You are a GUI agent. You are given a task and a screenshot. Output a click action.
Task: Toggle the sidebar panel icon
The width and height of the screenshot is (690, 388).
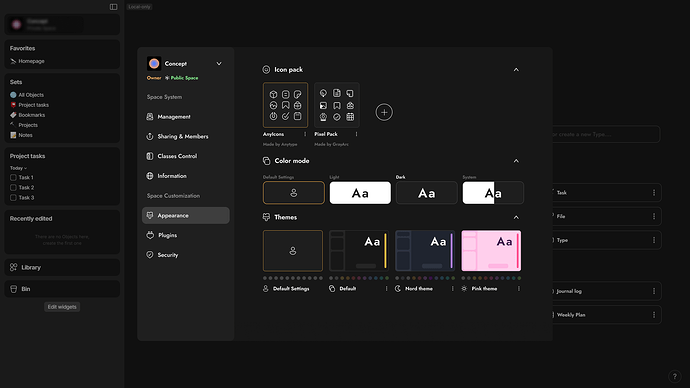(114, 7)
